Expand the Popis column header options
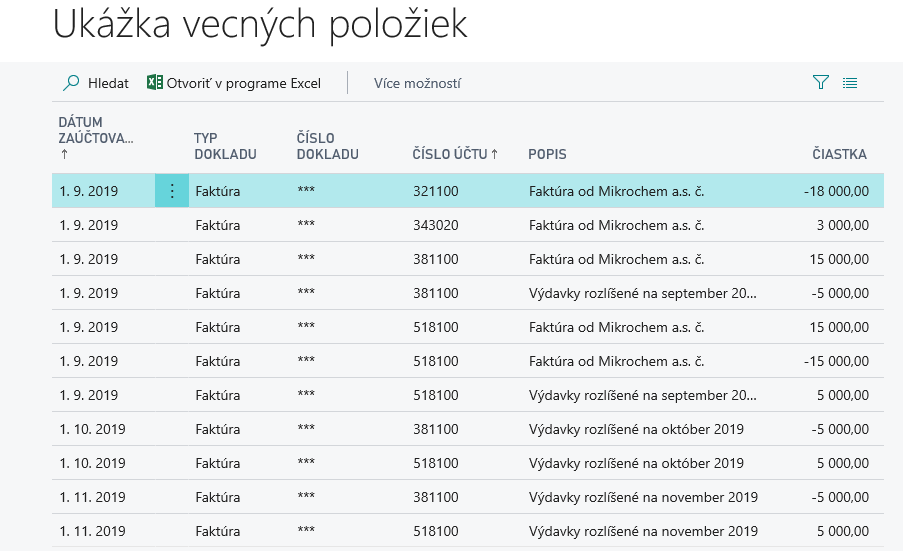 click(x=547, y=154)
